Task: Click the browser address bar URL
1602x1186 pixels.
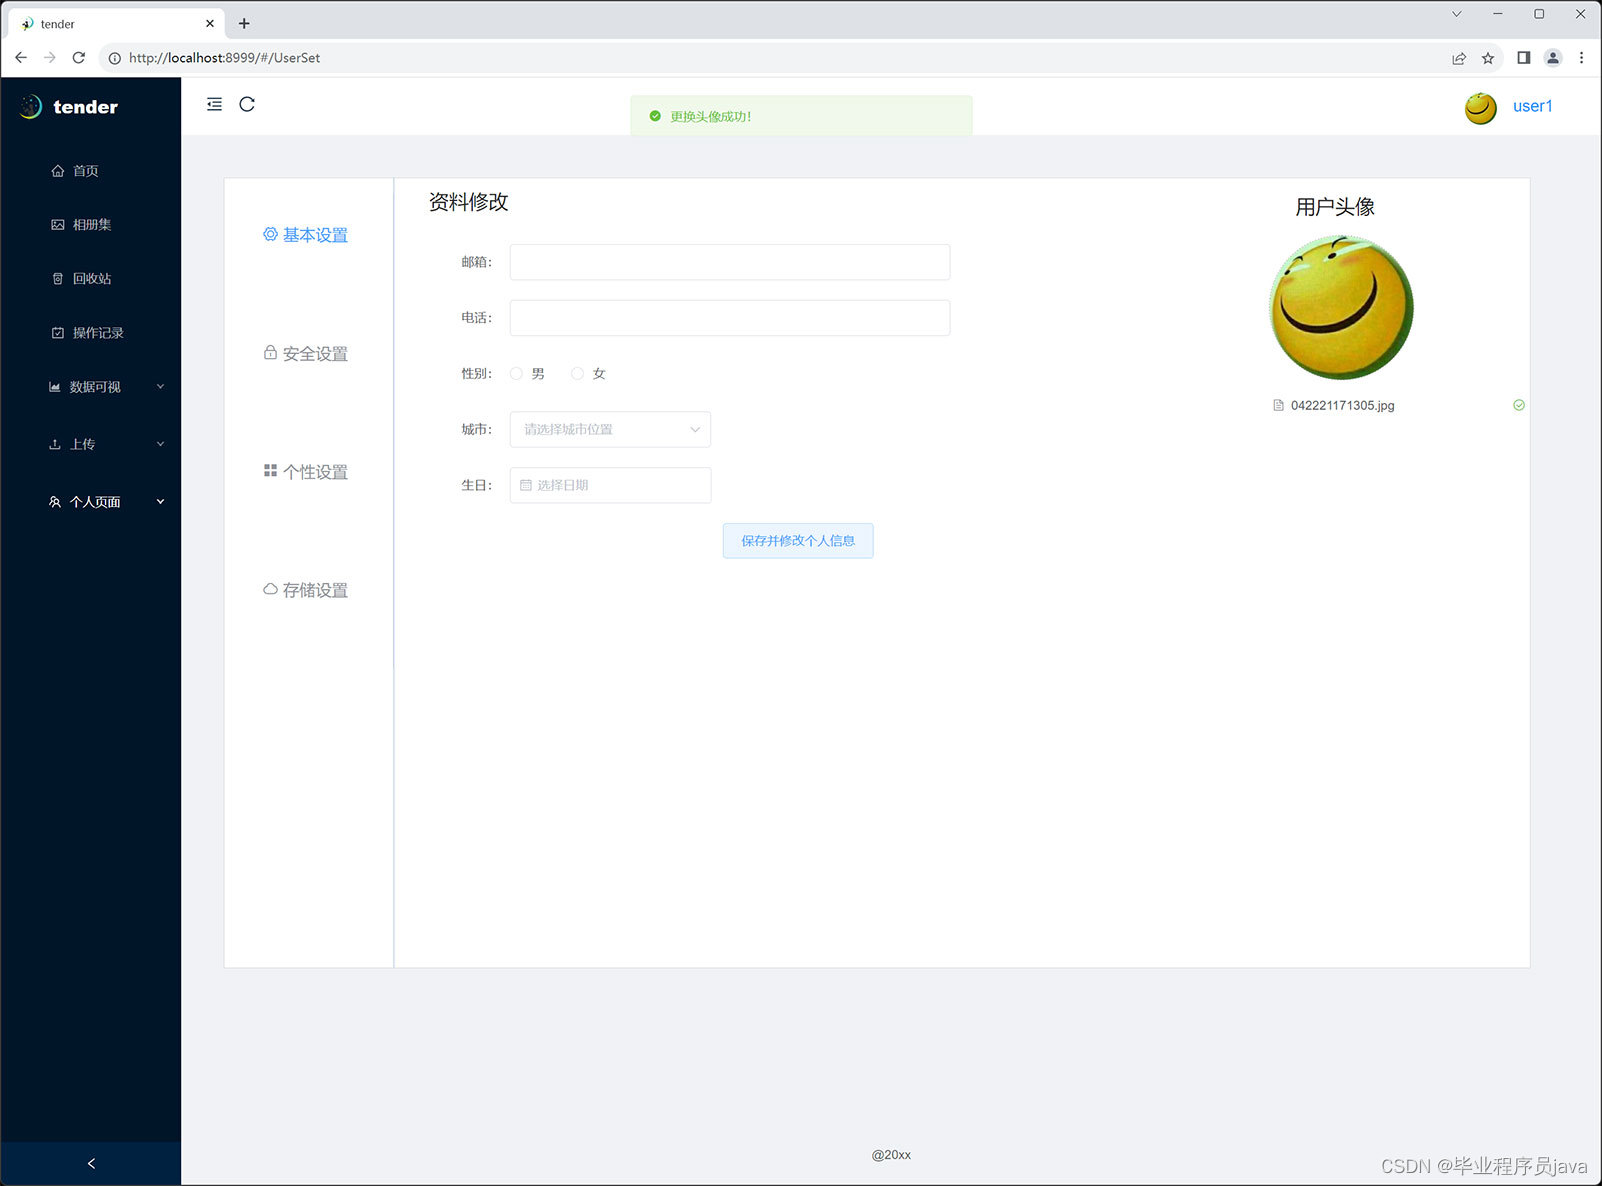Action: point(224,58)
